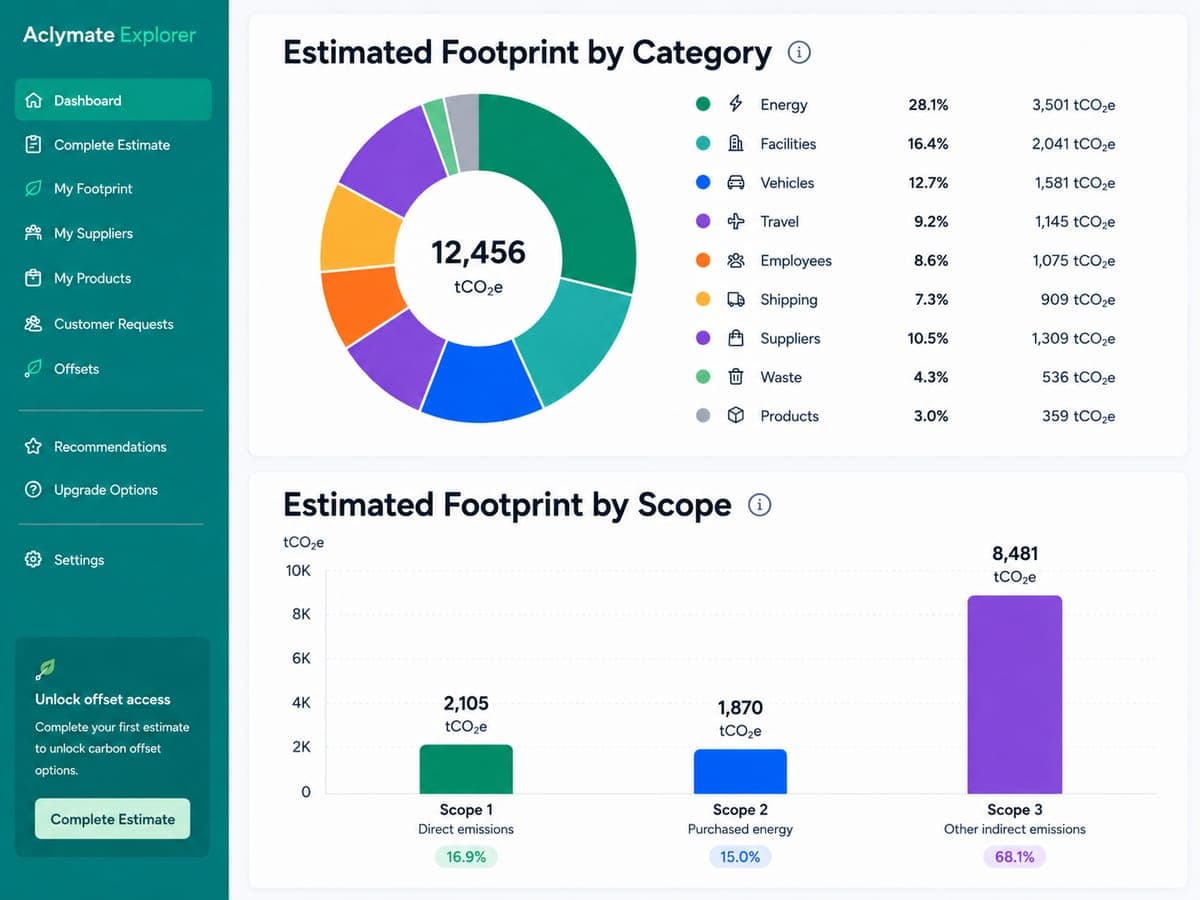This screenshot has width=1200, height=900.
Task: Click info icon beside Footprint by Scope
Action: coord(759,505)
